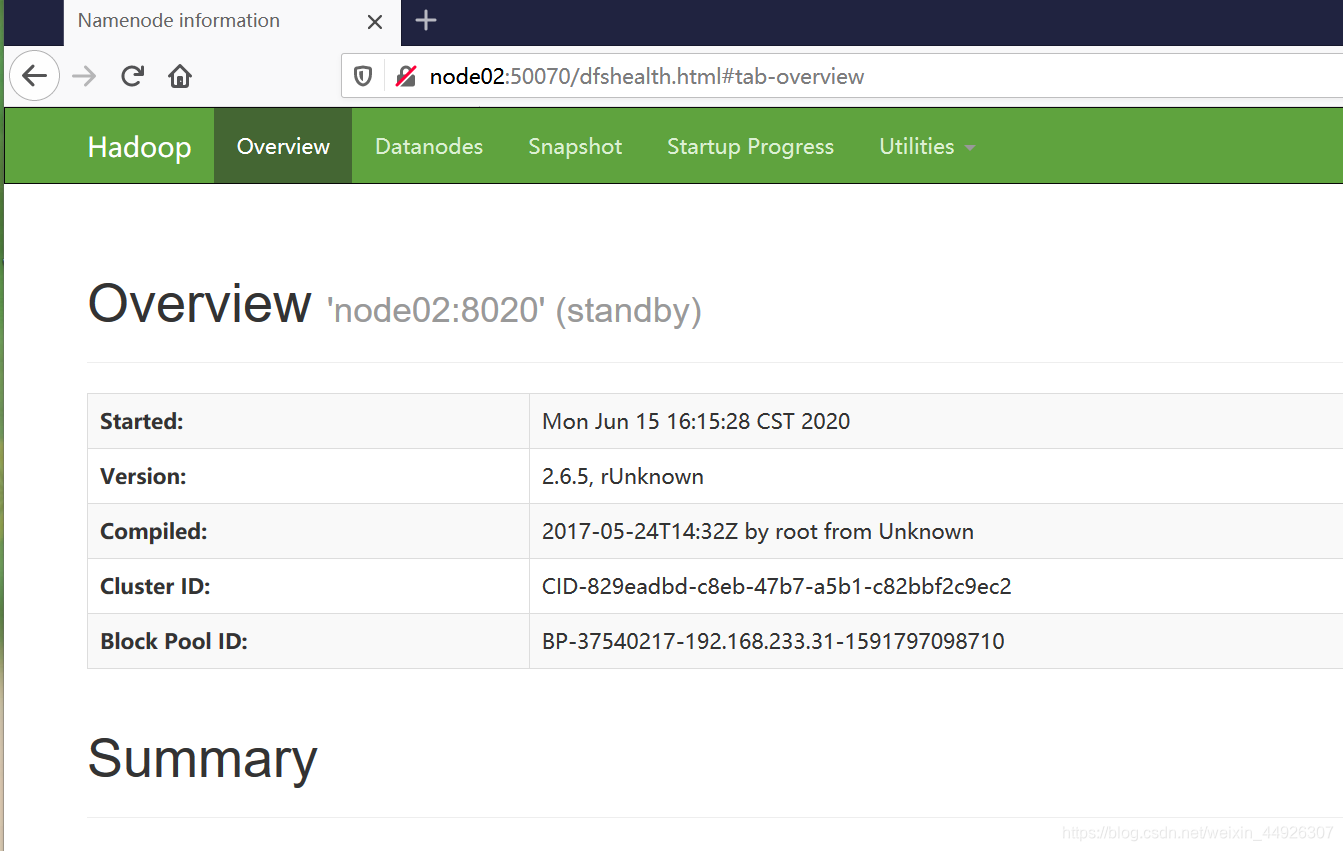This screenshot has height=851, width=1343.
Task: Click the tracking protection shield icon
Action: tap(364, 76)
